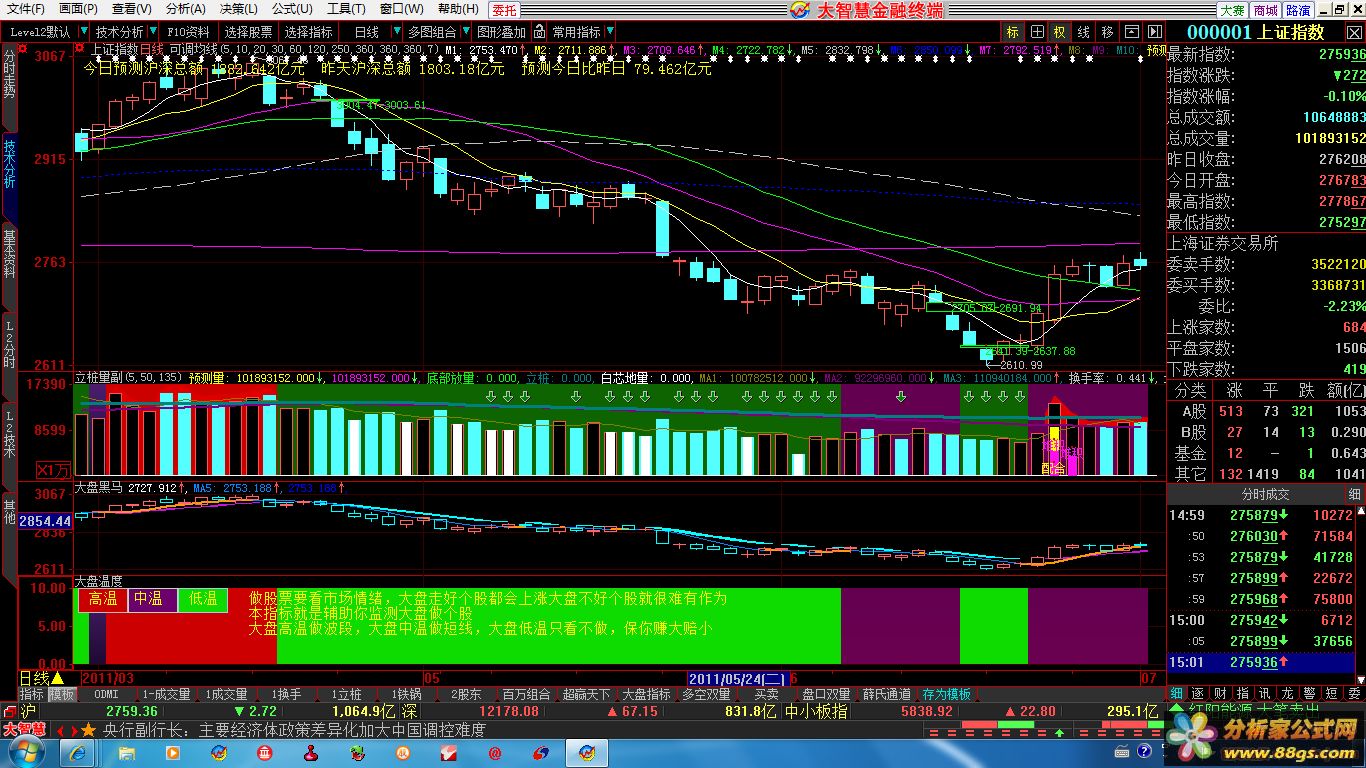The image size is (1366, 768).
Task: Select the 1-成交量 indicator tab
Action: (x=166, y=694)
